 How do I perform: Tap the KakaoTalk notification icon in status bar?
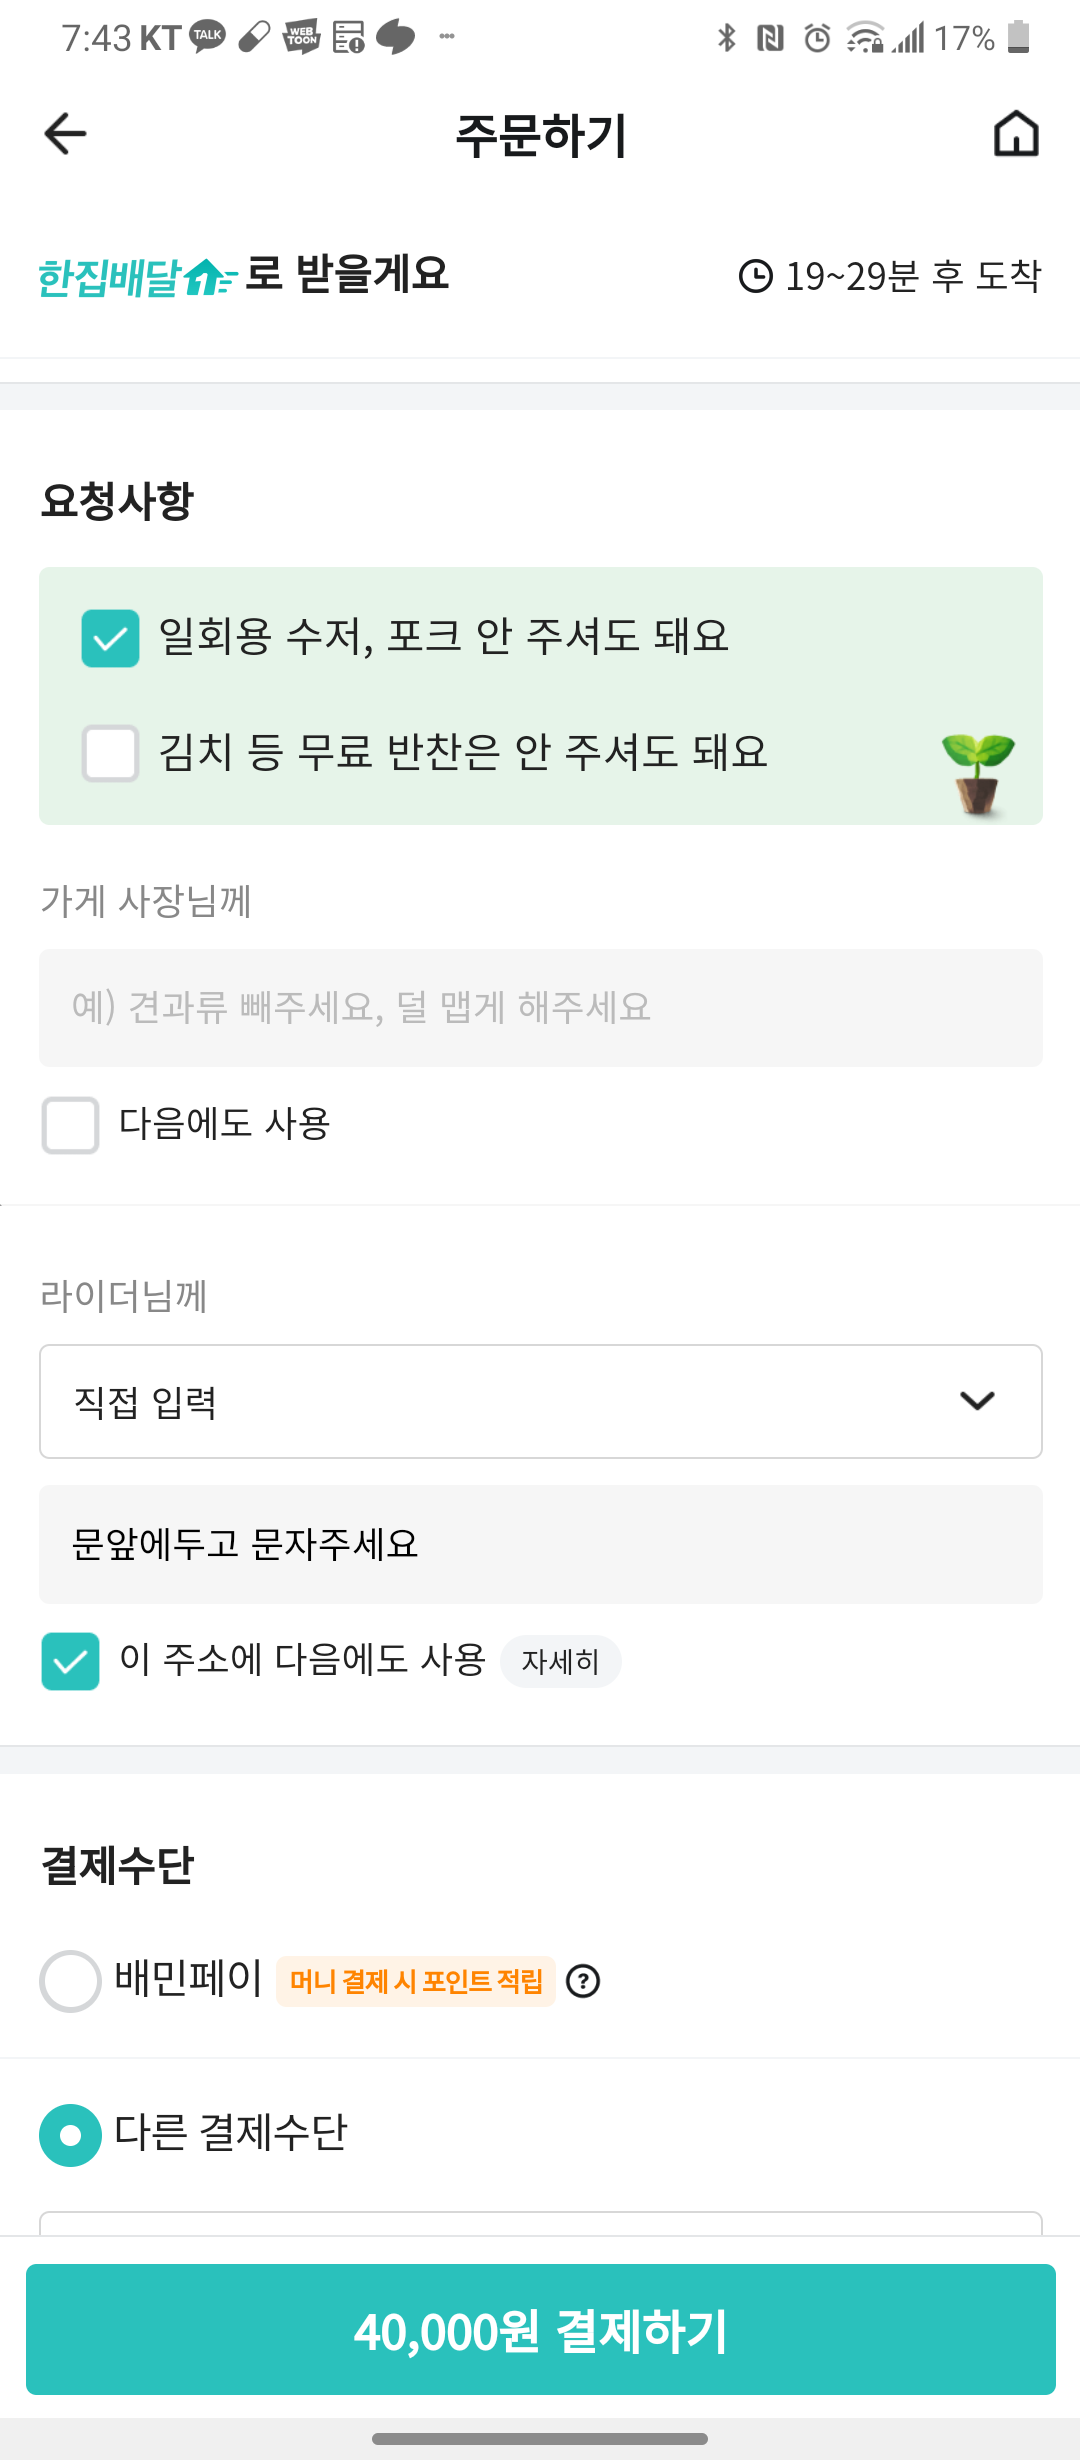coord(208,37)
